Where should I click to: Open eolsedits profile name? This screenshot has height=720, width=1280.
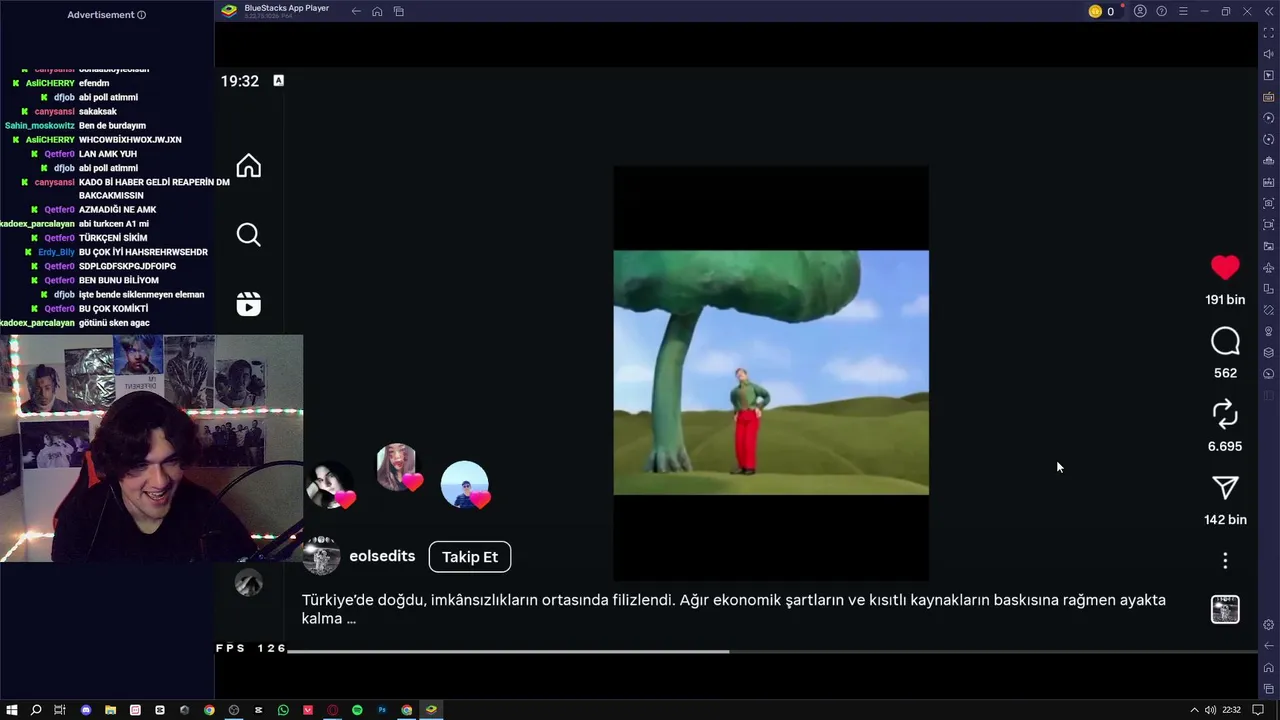point(382,556)
